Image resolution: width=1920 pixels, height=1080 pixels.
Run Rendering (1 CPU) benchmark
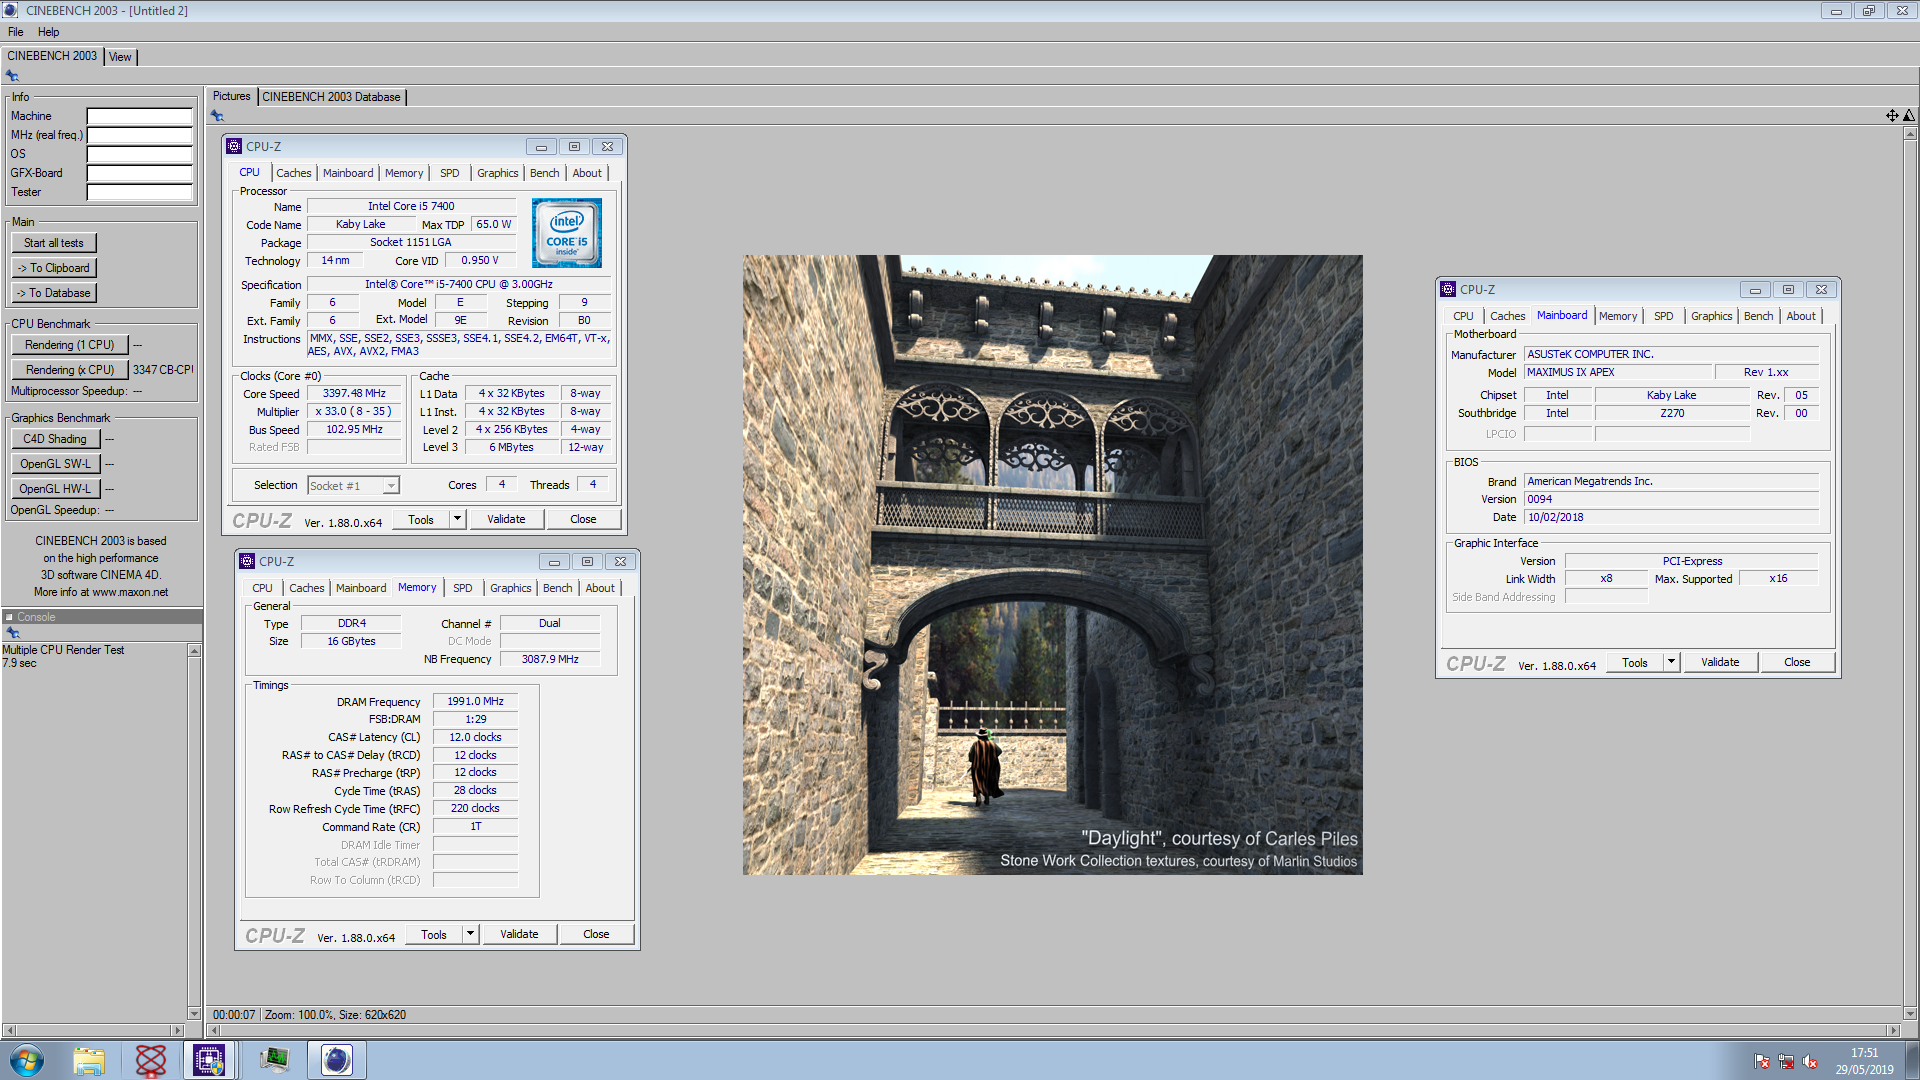[70, 345]
